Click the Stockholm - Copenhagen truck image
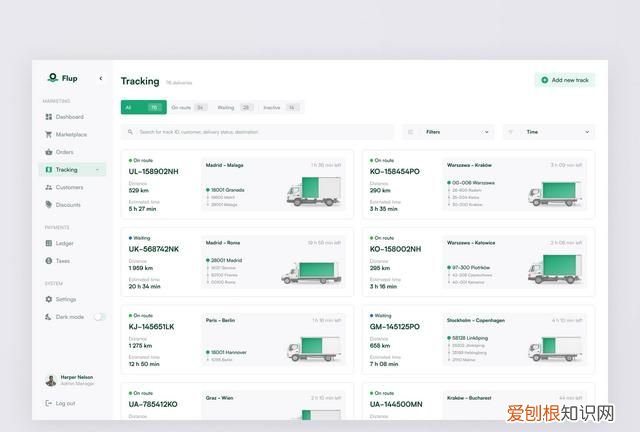Screen dimensions: 640x432 (x=555, y=349)
